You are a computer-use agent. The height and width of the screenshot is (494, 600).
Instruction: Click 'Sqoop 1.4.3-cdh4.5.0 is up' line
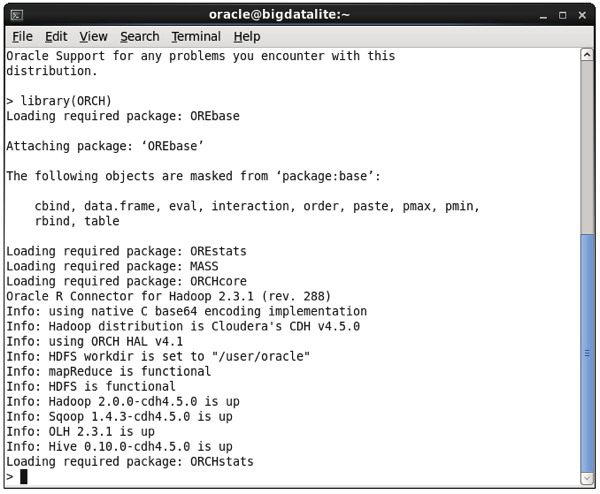(119, 416)
